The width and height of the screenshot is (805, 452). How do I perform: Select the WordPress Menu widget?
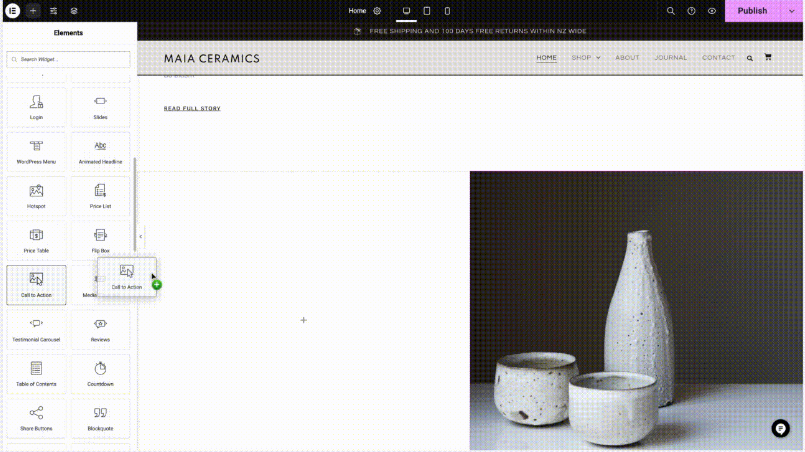tap(36, 152)
